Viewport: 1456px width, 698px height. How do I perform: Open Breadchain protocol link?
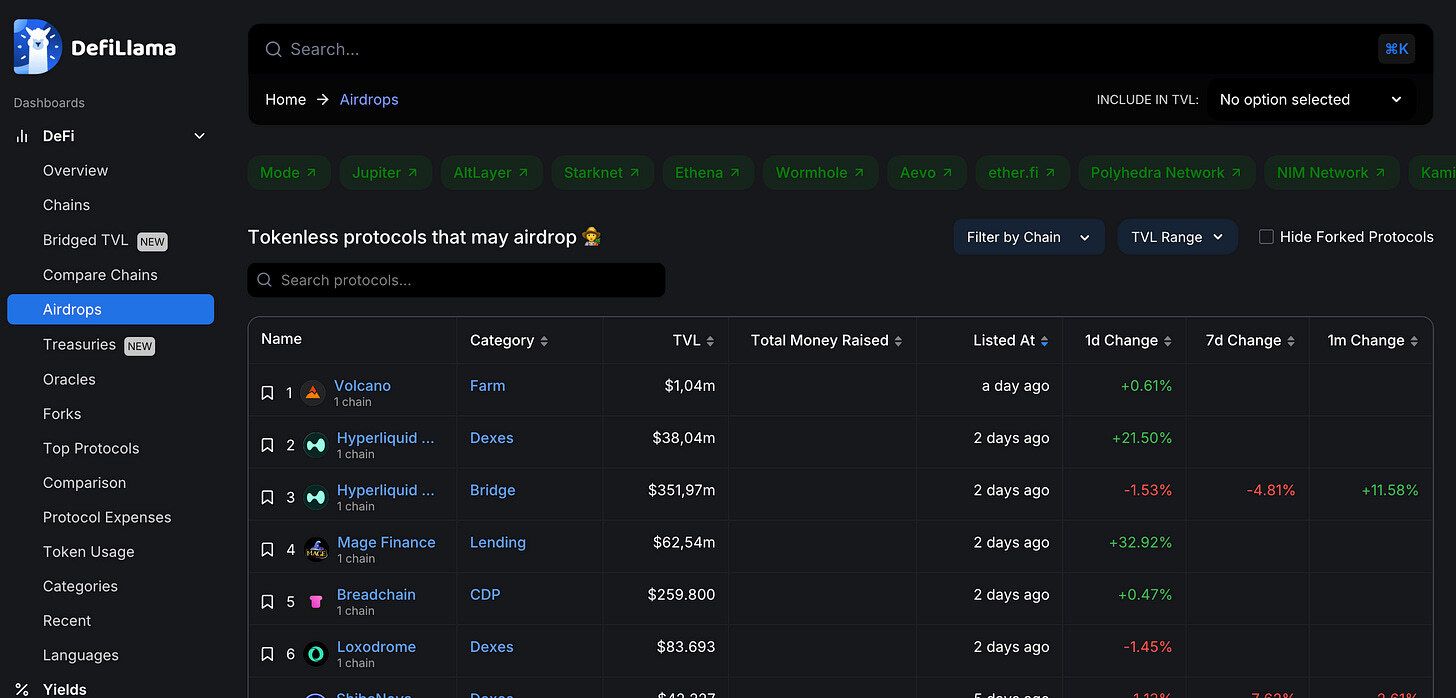pyautogui.click(x=376, y=594)
